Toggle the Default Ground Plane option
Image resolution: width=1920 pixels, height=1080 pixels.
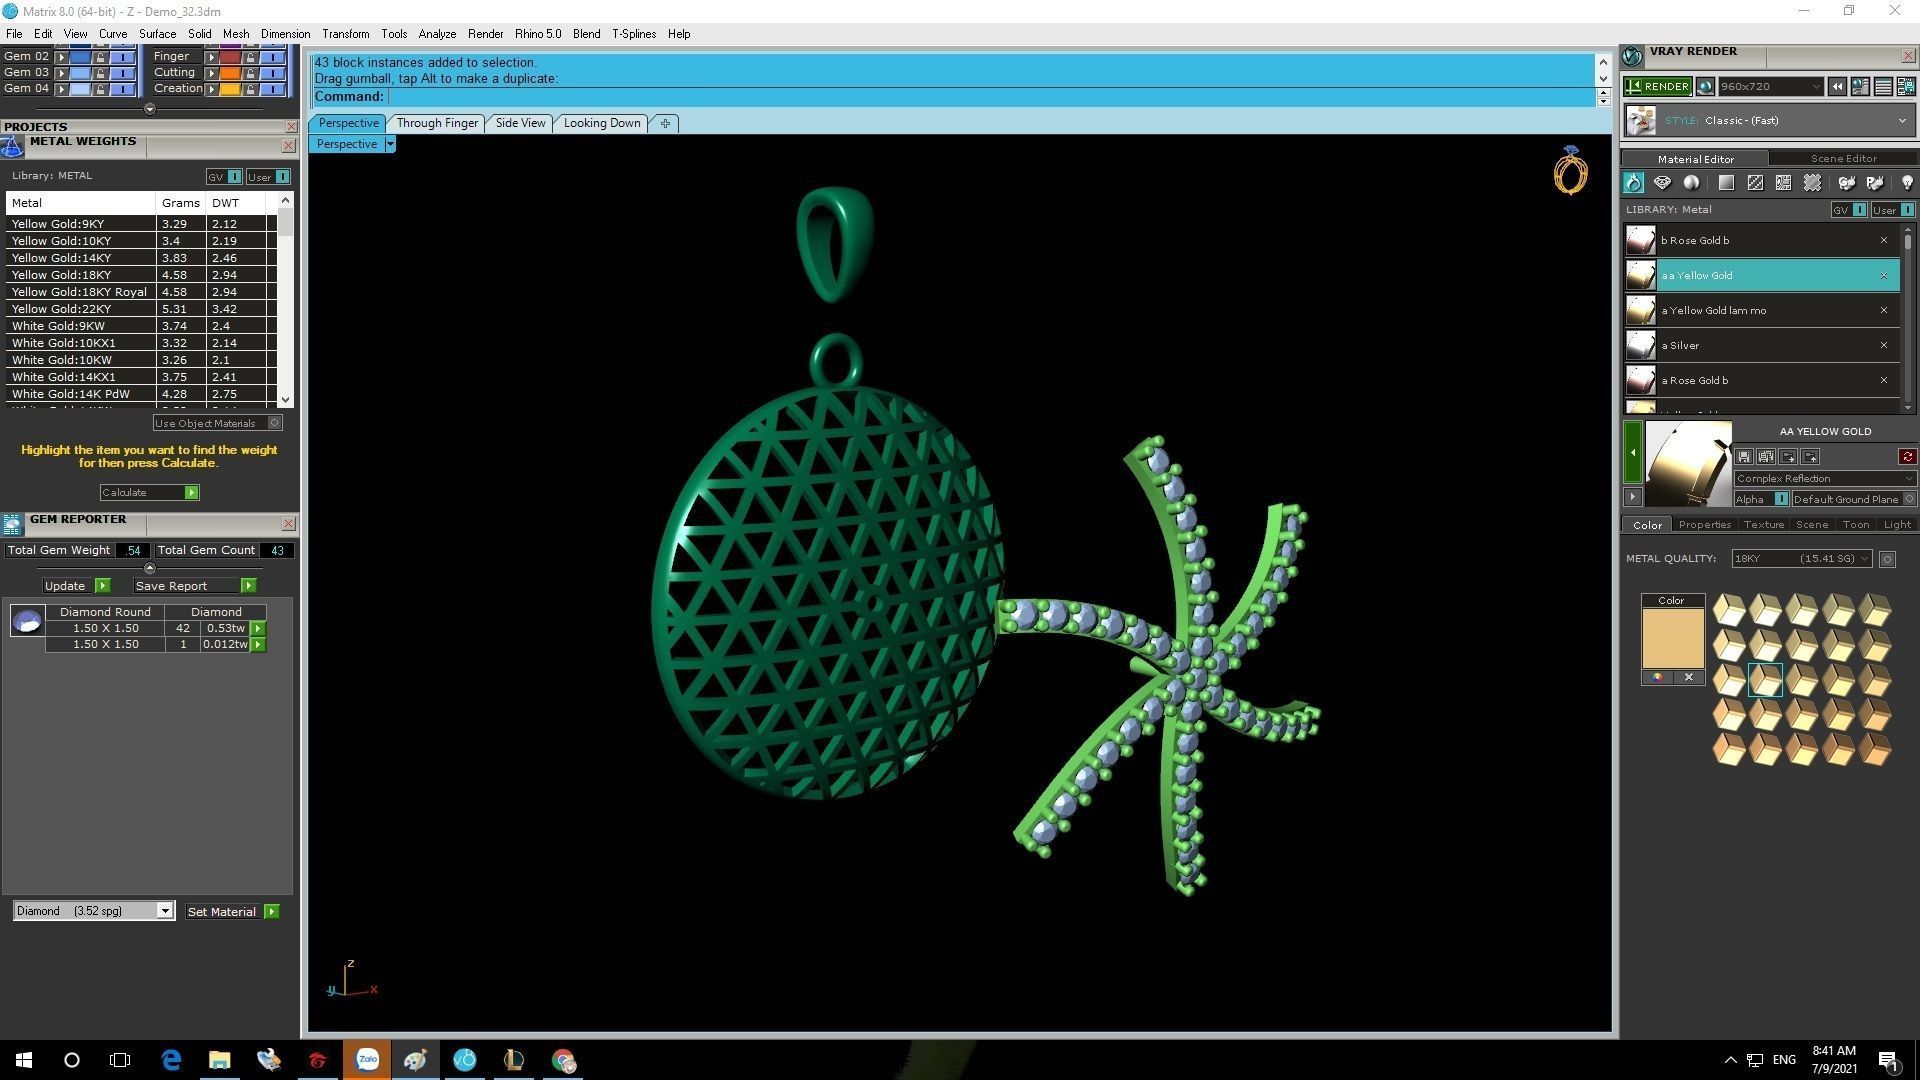click(1853, 499)
